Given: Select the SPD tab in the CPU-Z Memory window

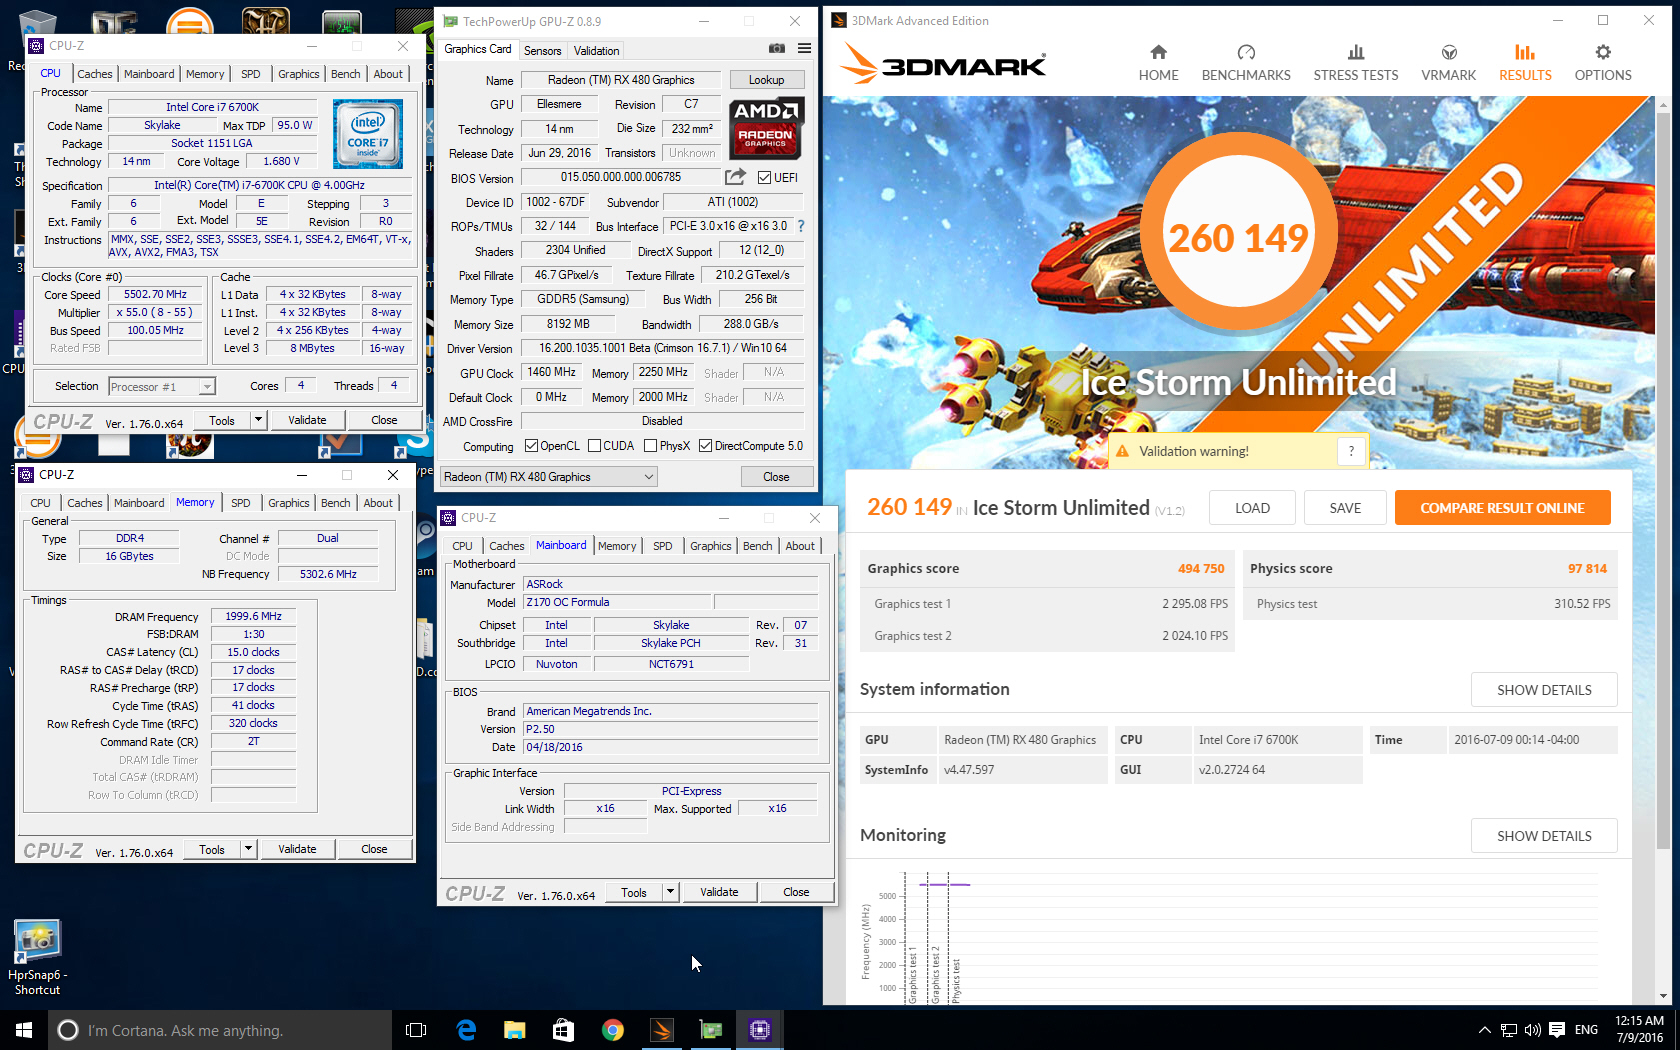Looking at the screenshot, I should [241, 503].
